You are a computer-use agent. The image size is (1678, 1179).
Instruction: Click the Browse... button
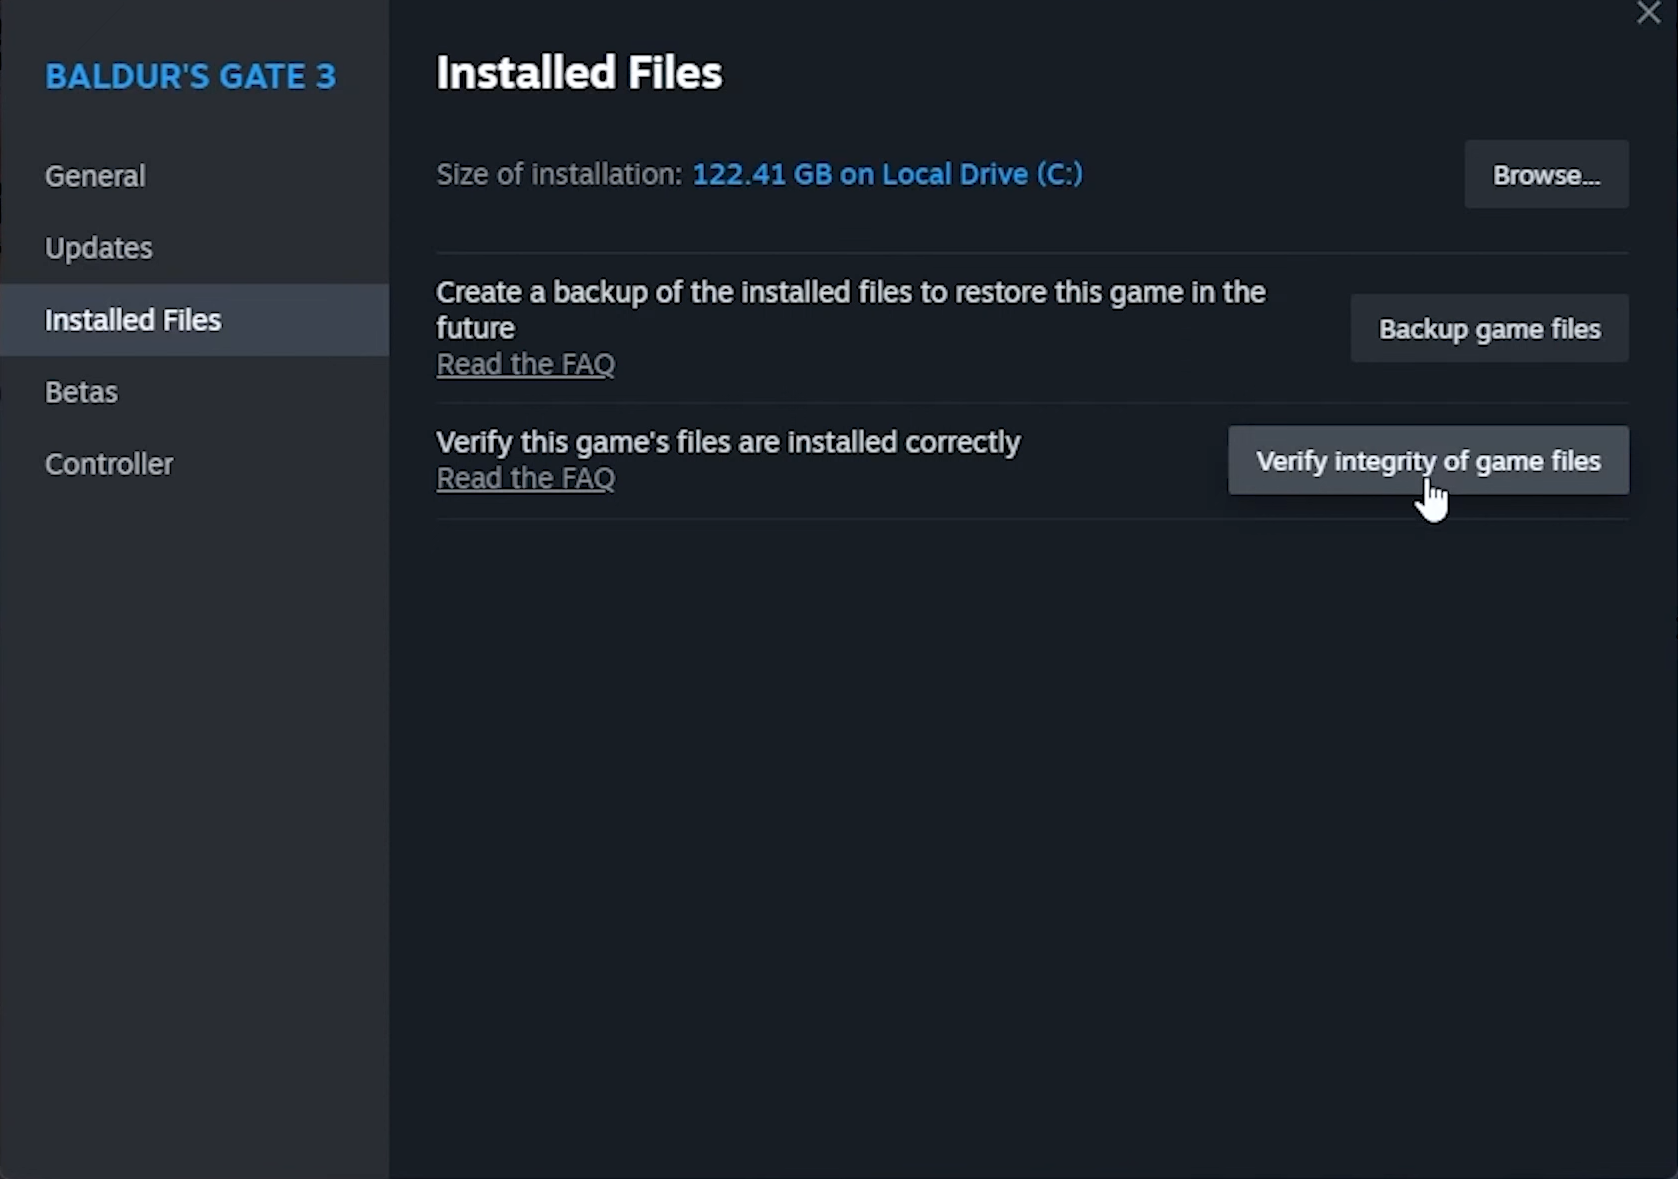click(x=1546, y=175)
